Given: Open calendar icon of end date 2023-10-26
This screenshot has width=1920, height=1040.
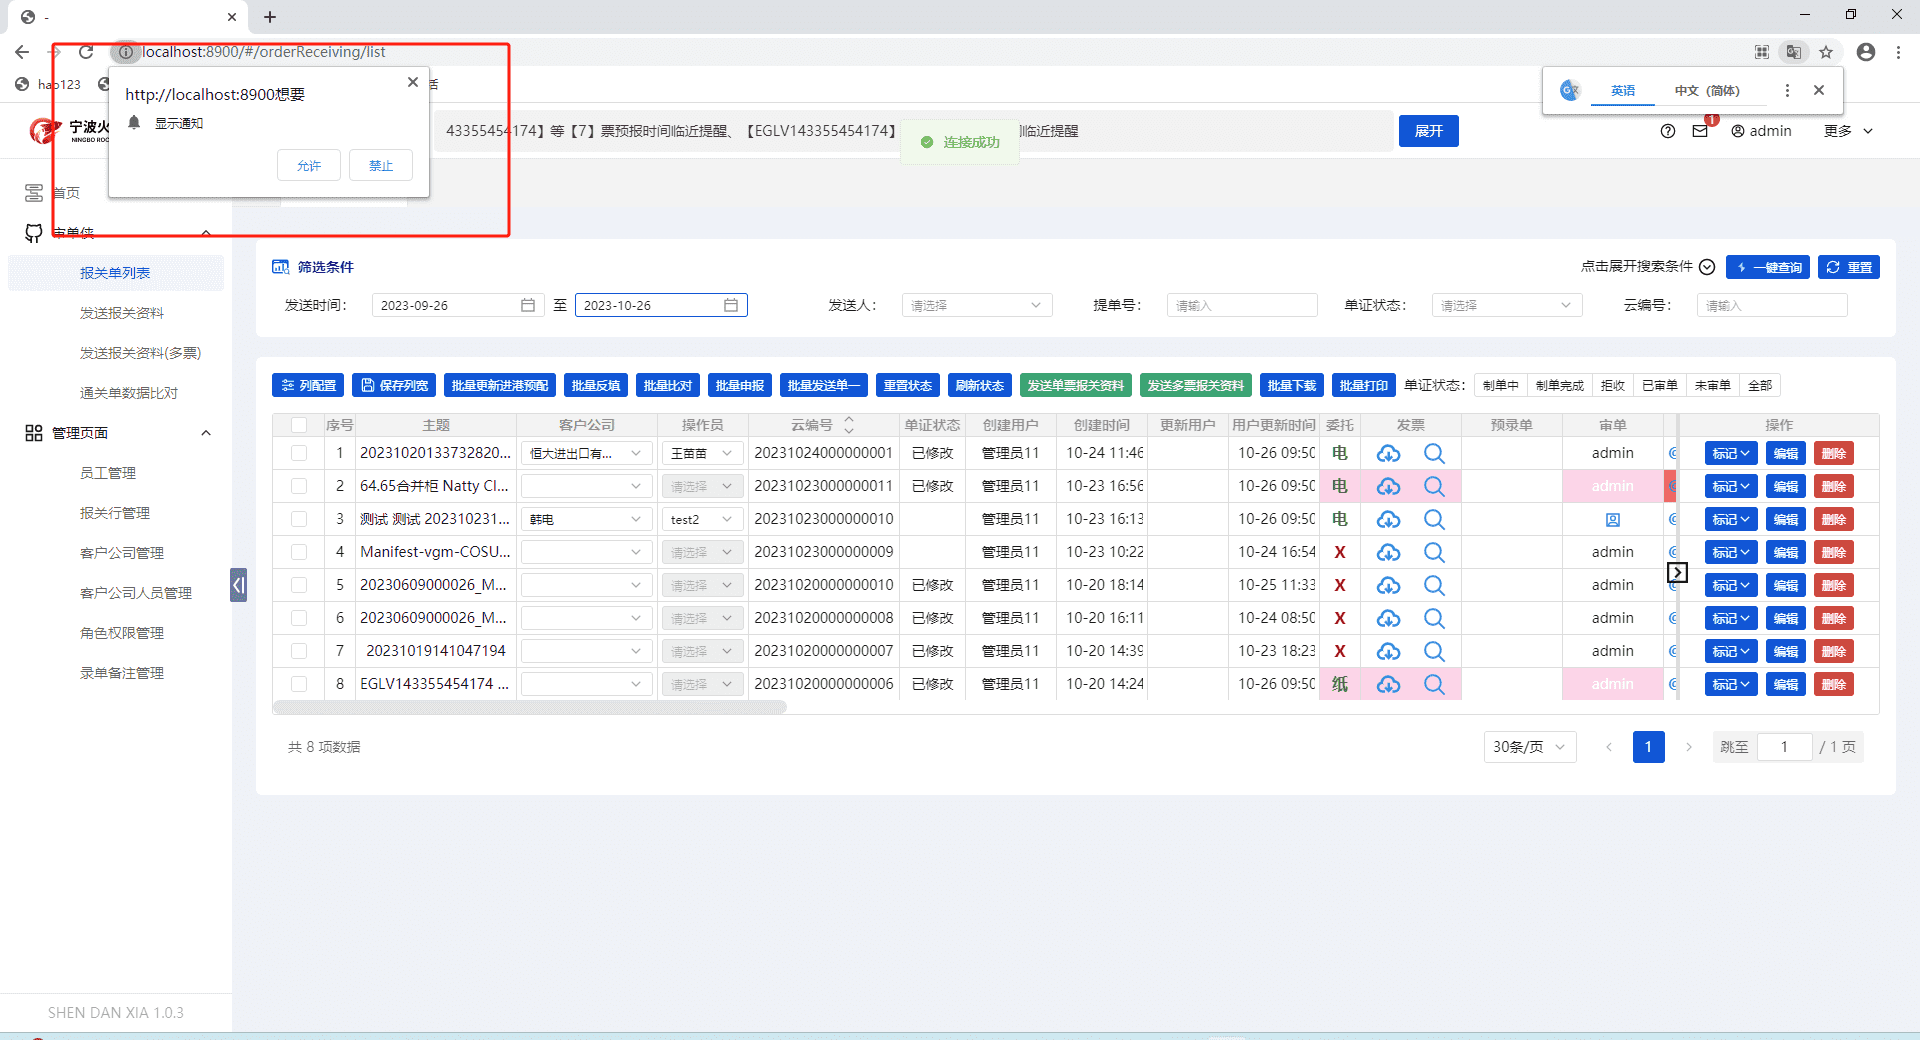Looking at the screenshot, I should point(731,305).
